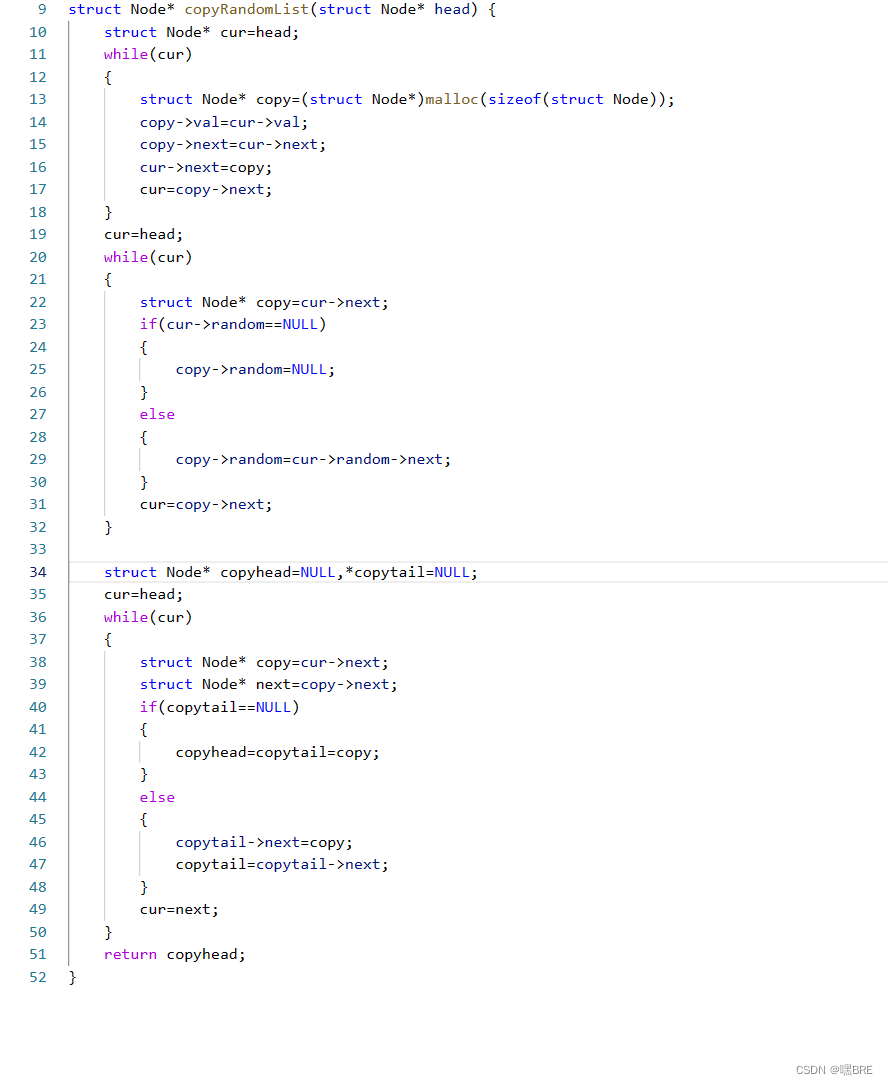This screenshot has width=888, height=1085.
Task: Click the sizeof keyword on line 13
Action: [514, 100]
